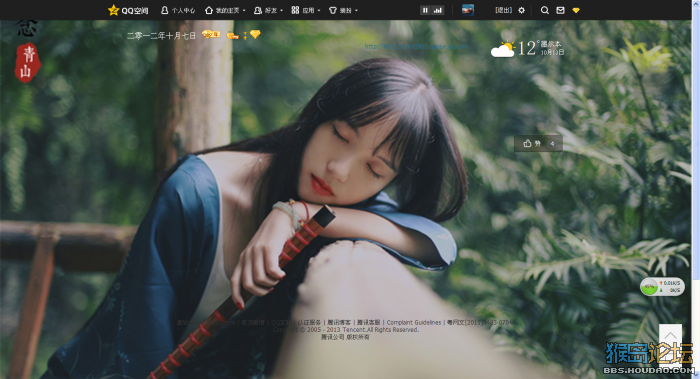The width and height of the screenshot is (700, 379).
Task: Click the 赞 thumbs-up like button
Action: coord(532,143)
